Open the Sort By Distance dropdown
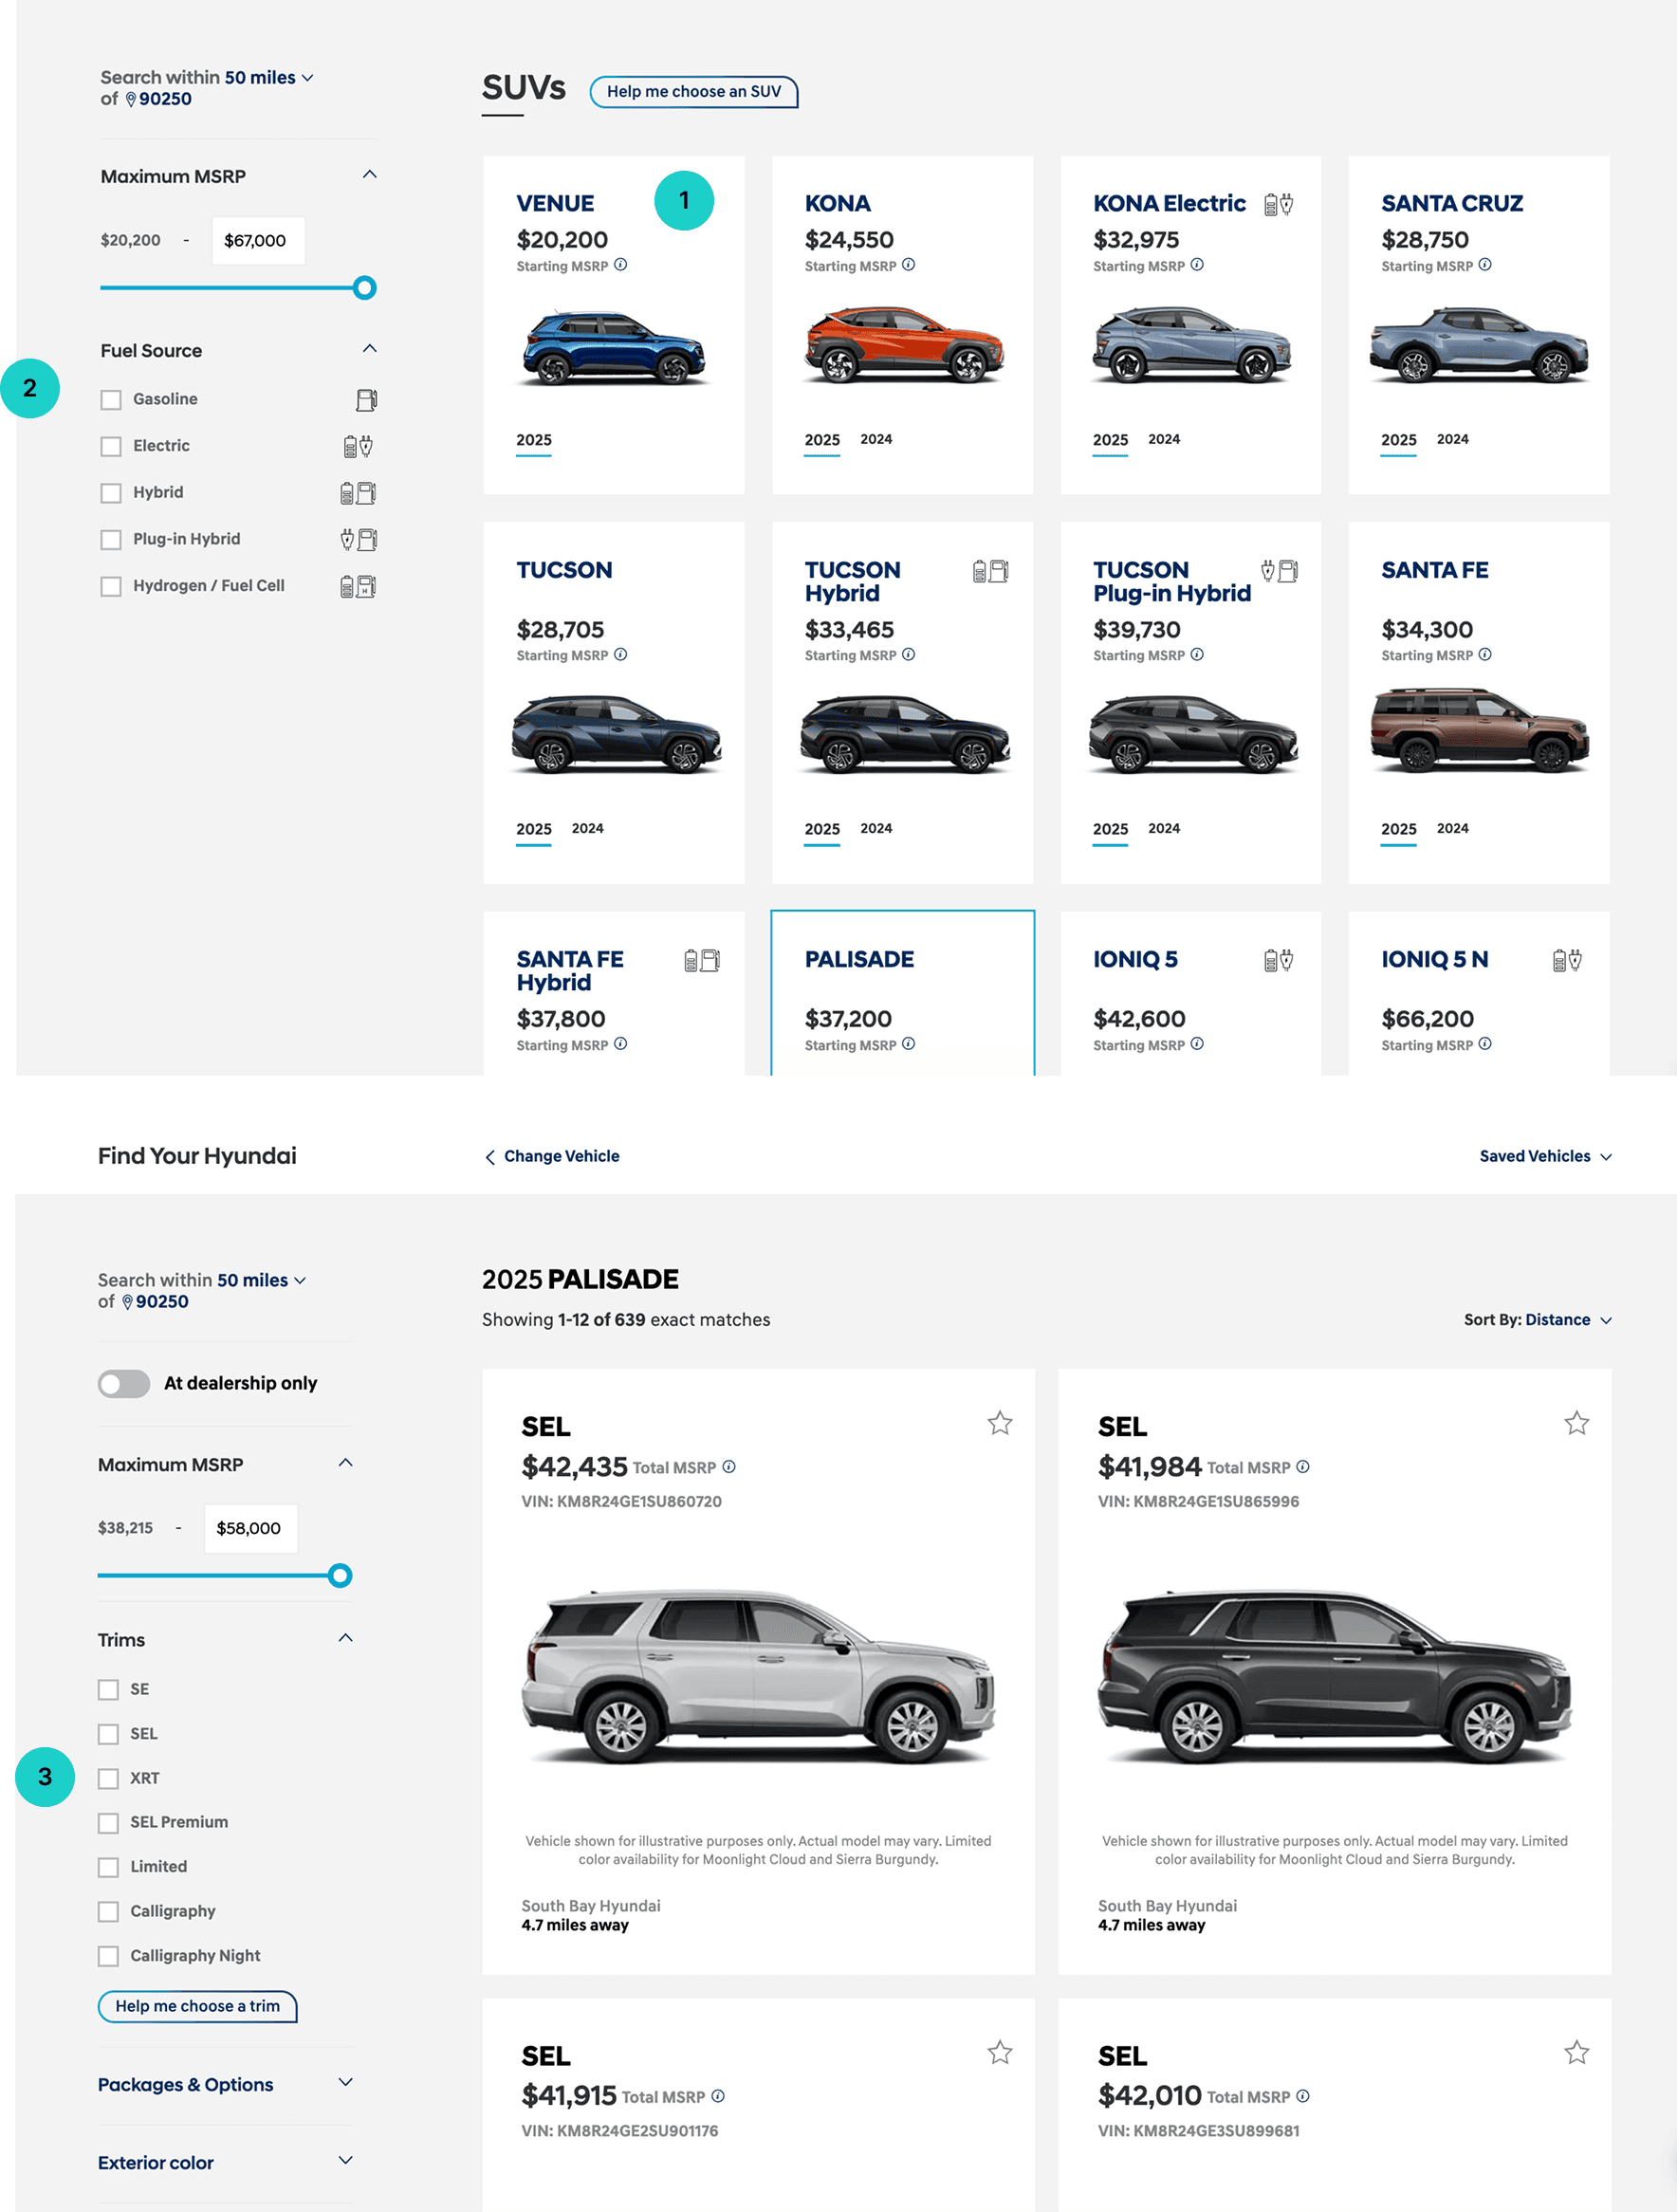The image size is (1677, 2212). pos(1537,1320)
